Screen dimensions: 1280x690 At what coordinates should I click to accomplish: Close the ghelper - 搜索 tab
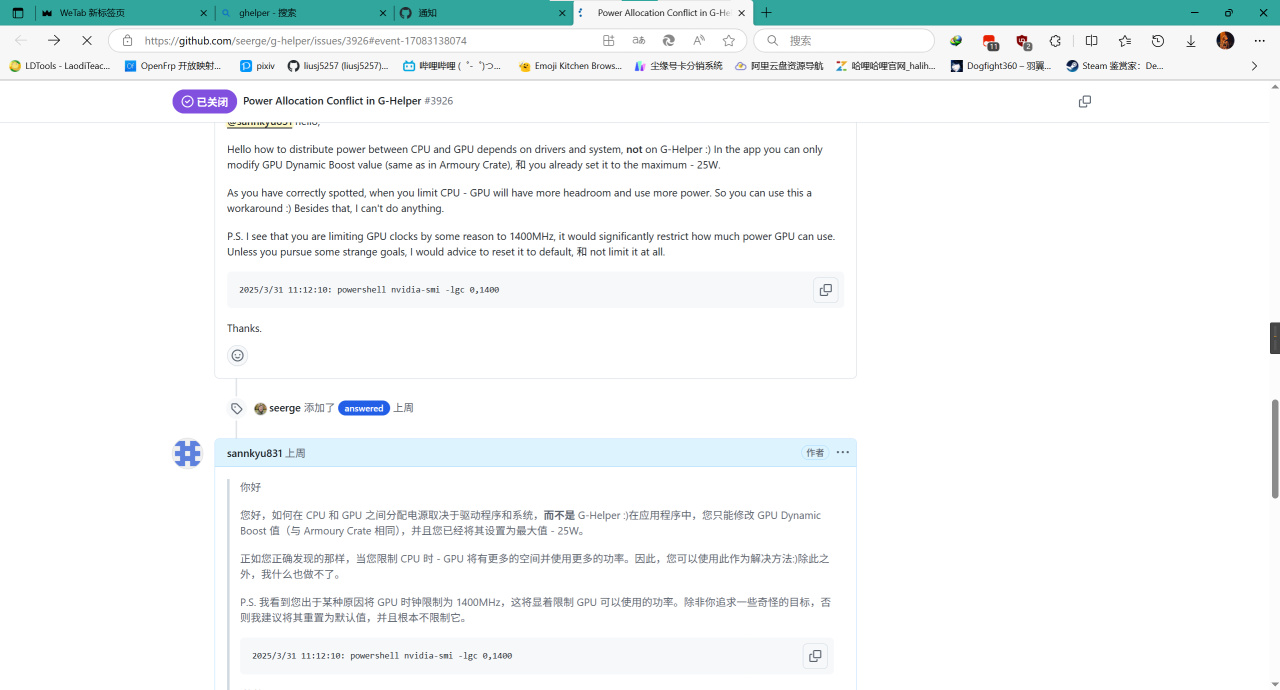[383, 13]
